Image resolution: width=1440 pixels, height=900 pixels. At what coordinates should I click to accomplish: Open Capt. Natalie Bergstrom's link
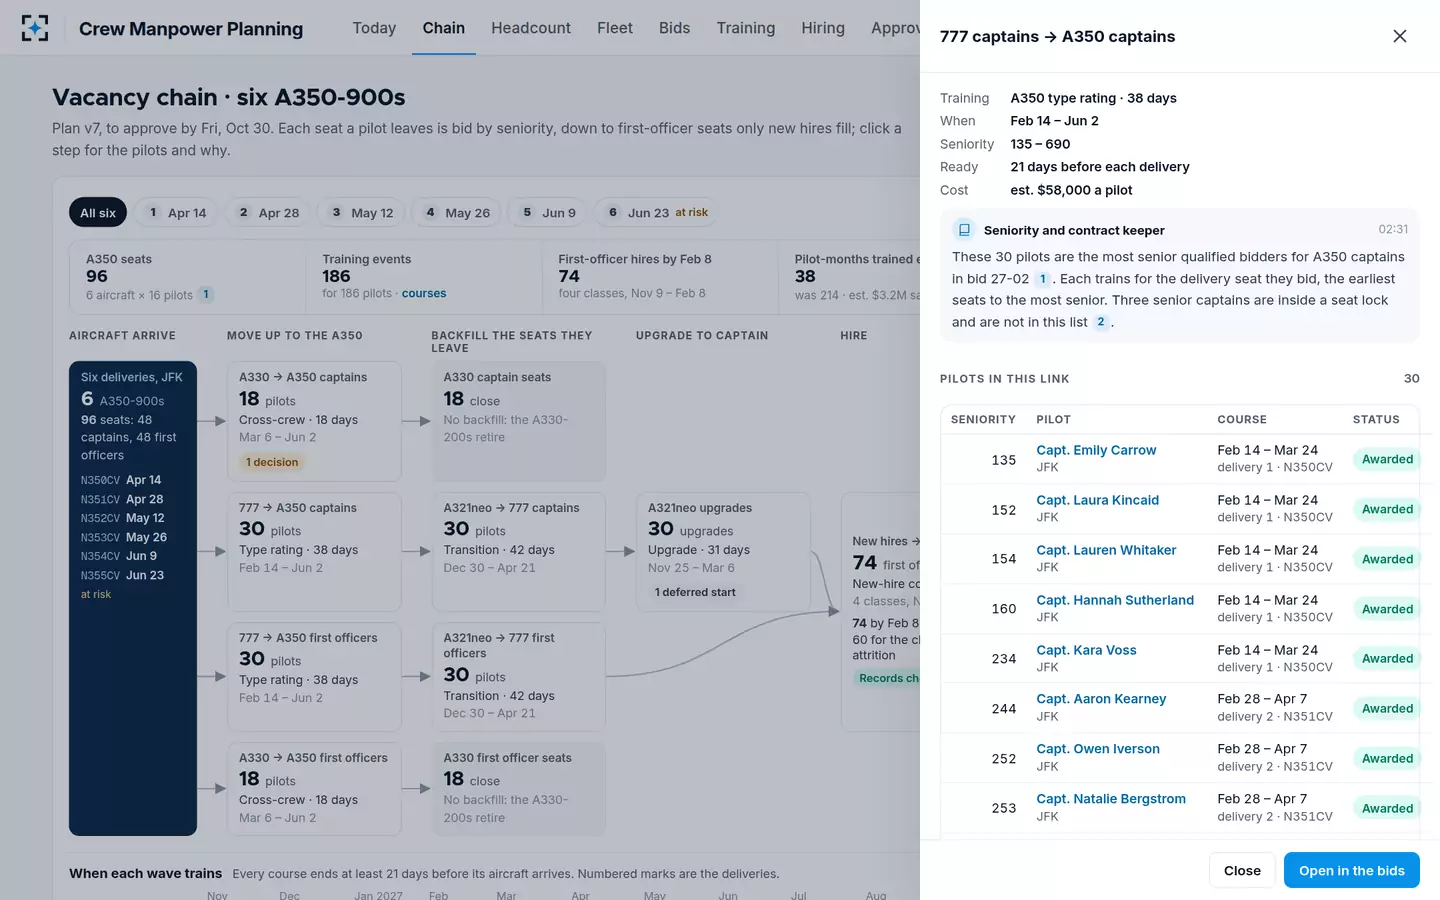[x=1111, y=799]
